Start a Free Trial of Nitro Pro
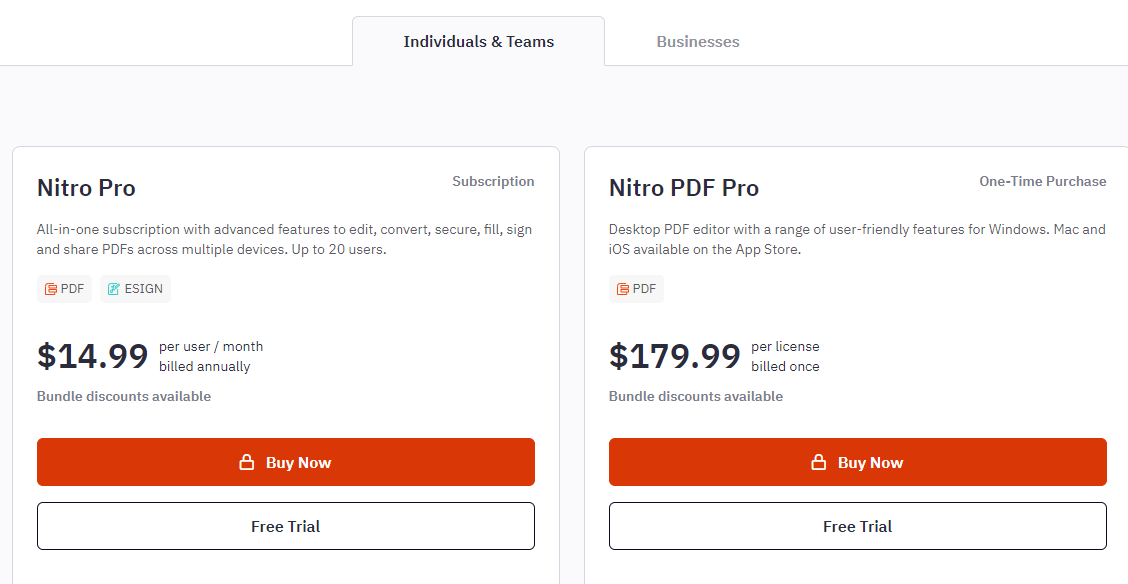Image resolution: width=1128 pixels, height=584 pixels. [x=286, y=525]
